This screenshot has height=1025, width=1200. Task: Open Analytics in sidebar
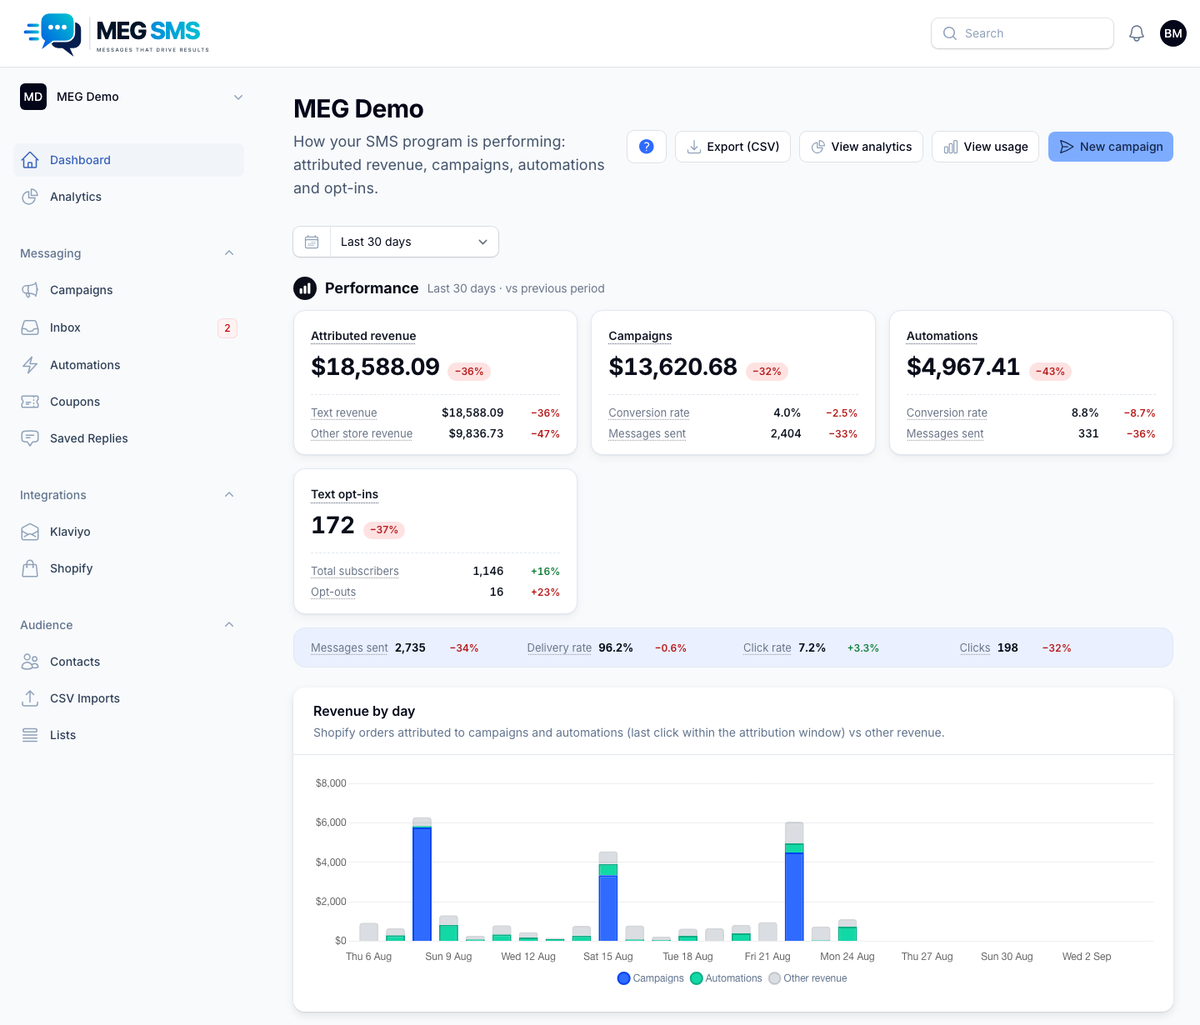pyautogui.click(x=129, y=197)
